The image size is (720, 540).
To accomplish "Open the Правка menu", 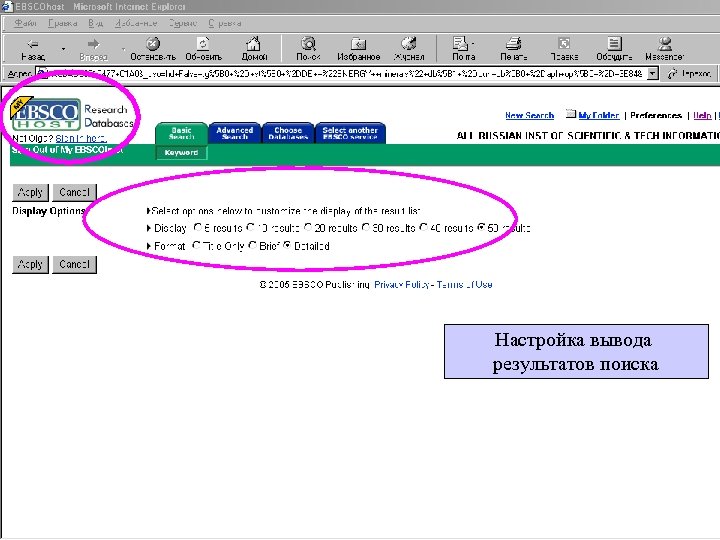I will tap(62, 23).
